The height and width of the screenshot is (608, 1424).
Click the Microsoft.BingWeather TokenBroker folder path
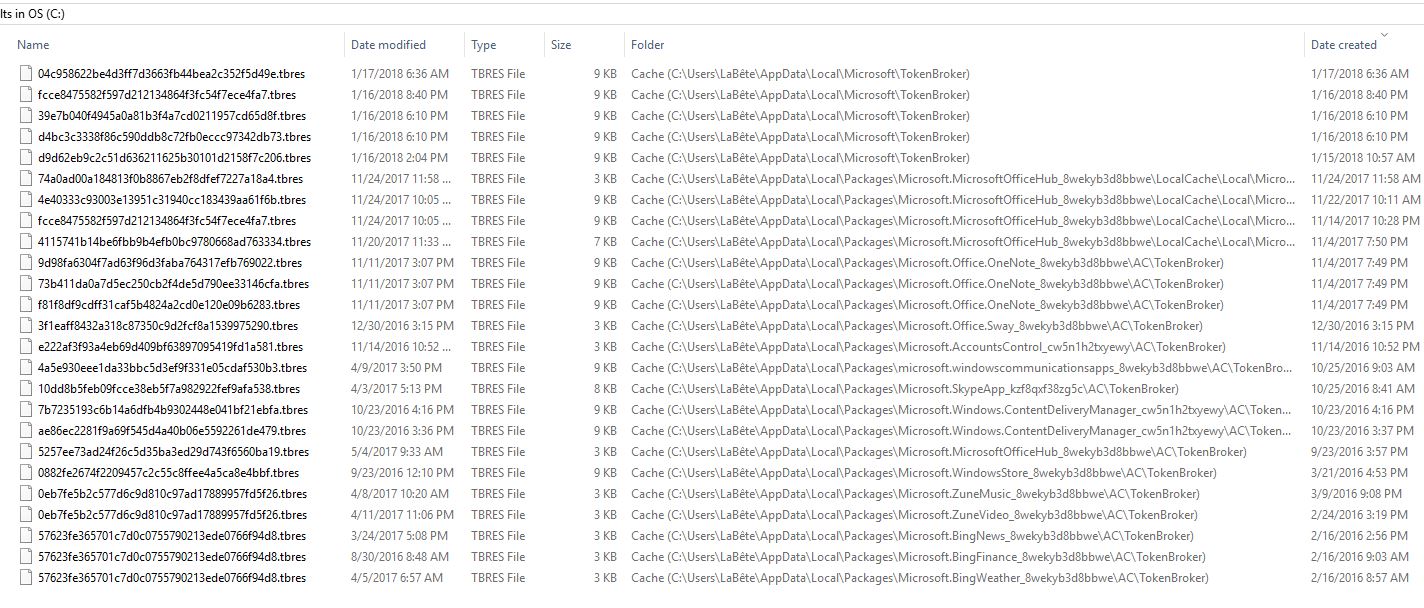click(920, 578)
